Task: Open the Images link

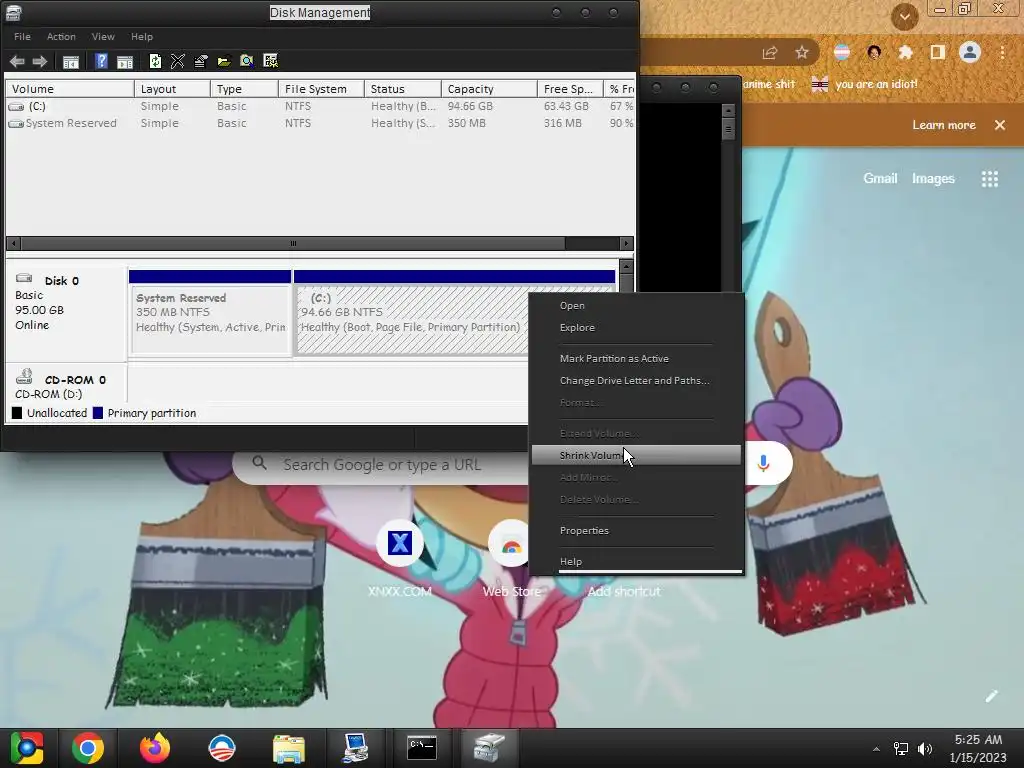Action: (x=933, y=178)
